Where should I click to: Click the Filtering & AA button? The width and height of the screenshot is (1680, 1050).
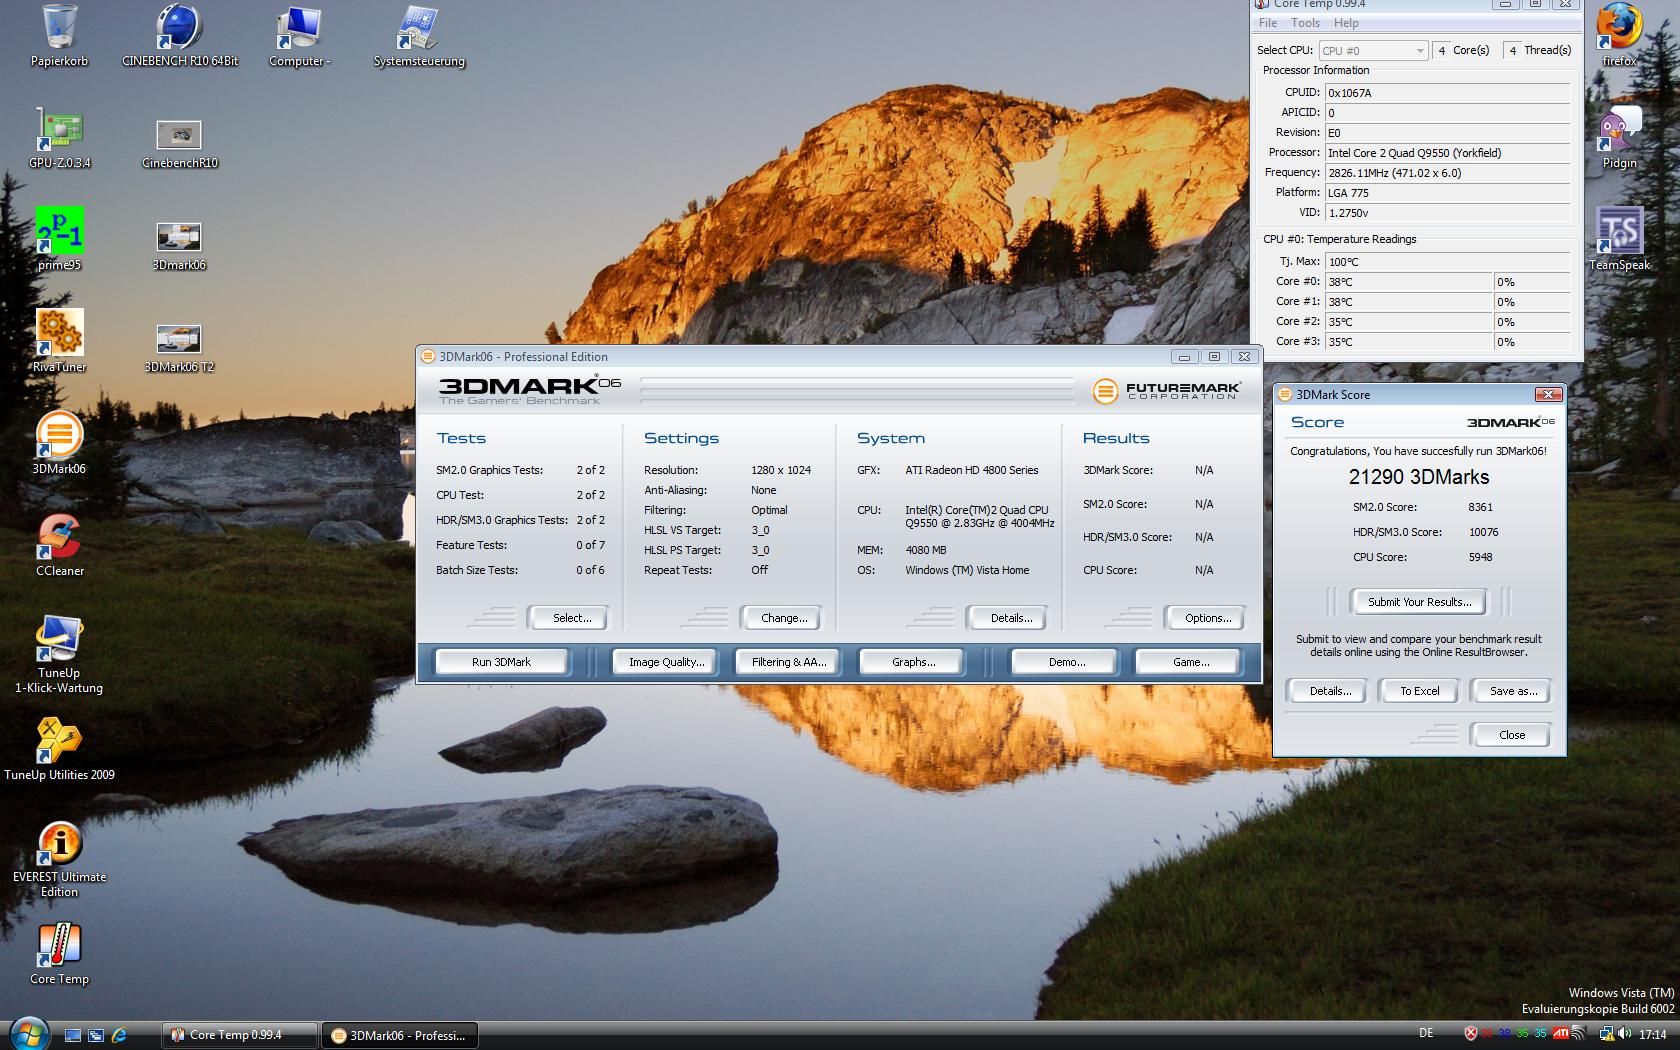789,662
